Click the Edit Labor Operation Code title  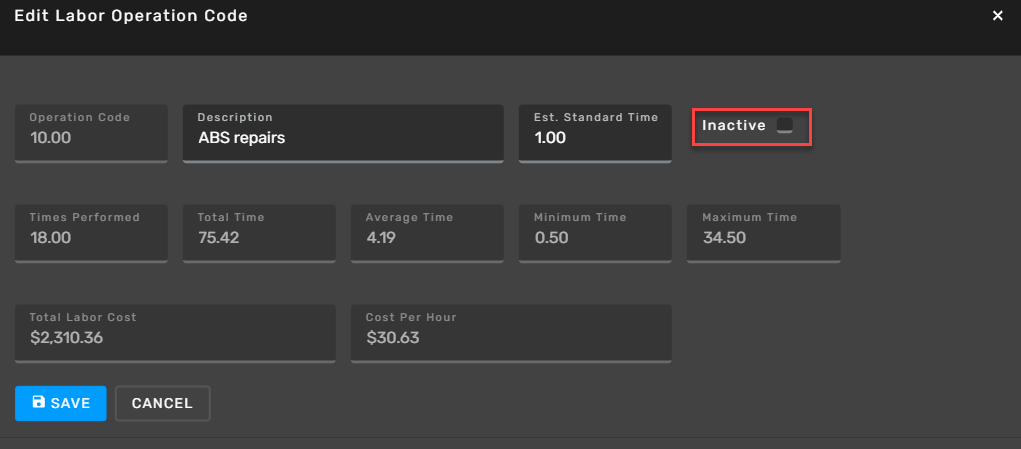click(x=131, y=16)
